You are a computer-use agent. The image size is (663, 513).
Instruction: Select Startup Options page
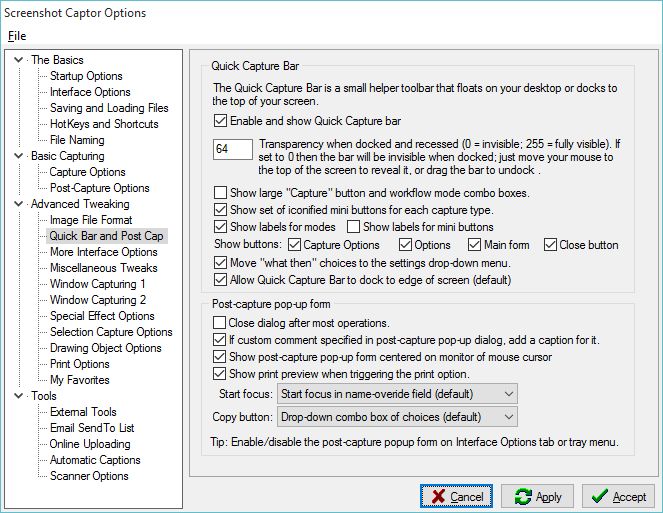(x=86, y=76)
